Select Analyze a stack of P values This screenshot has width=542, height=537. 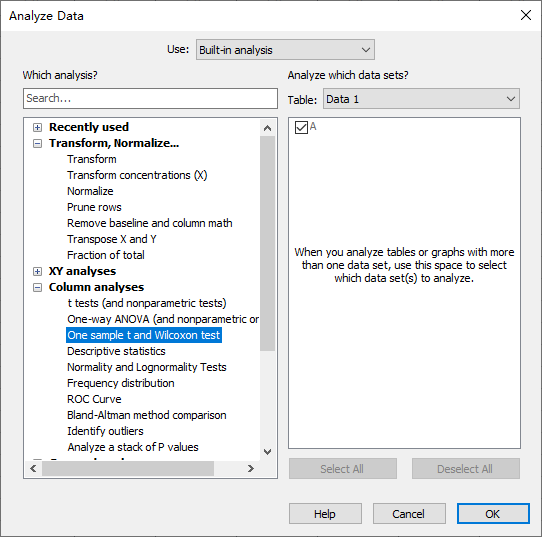[x=133, y=447]
